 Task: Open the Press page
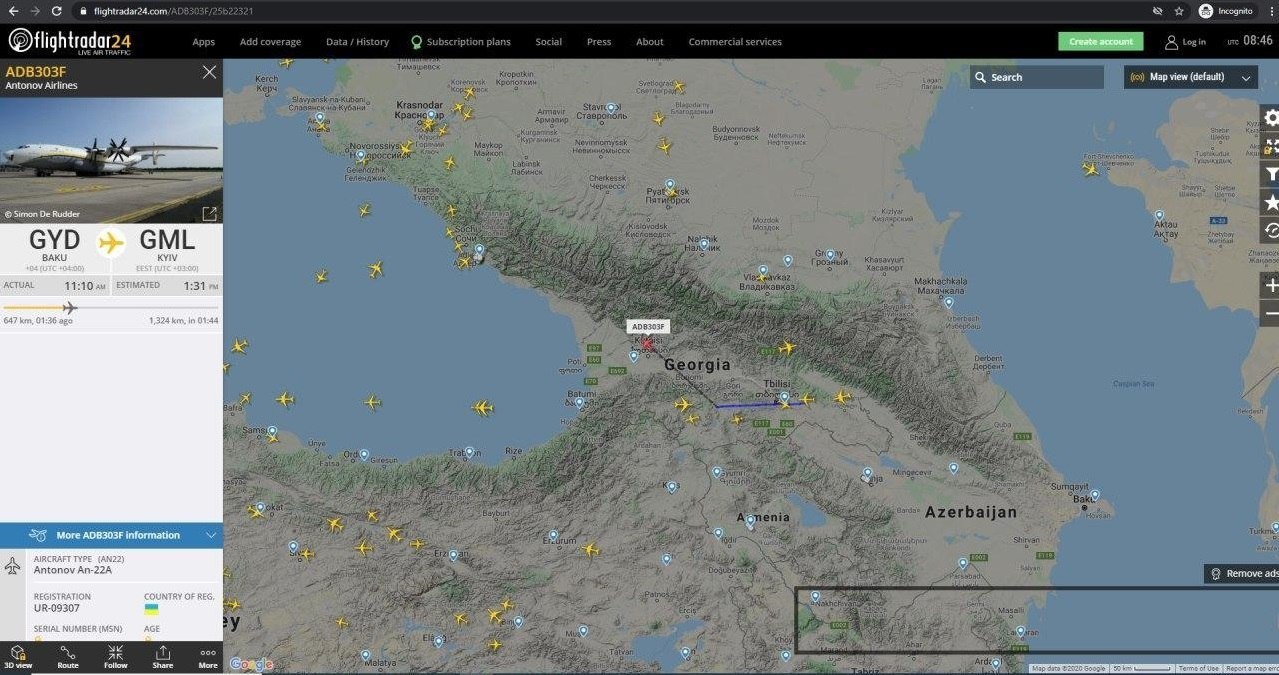[x=599, y=42]
